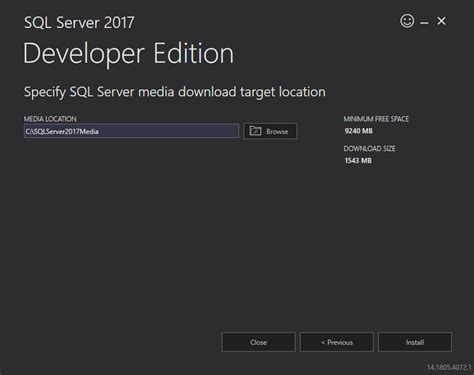
Task: Click the "DOWNLOAD SIZE" label
Action: click(x=369, y=149)
